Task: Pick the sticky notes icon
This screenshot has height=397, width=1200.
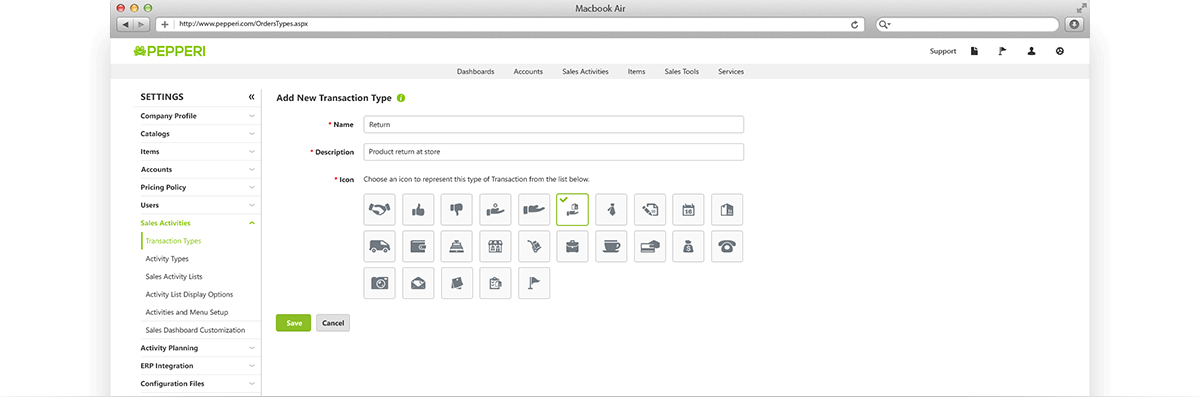Action: pyautogui.click(x=457, y=283)
